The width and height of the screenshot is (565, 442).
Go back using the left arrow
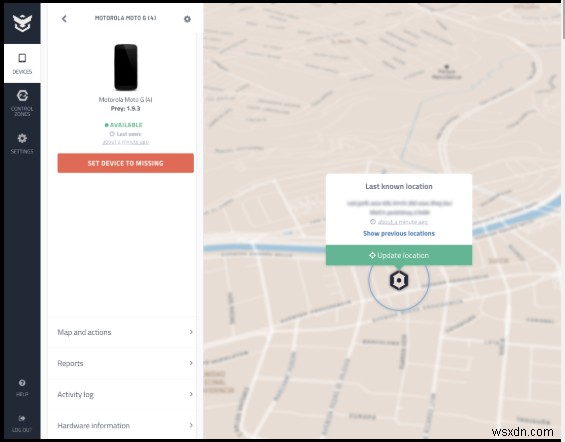[x=64, y=19]
